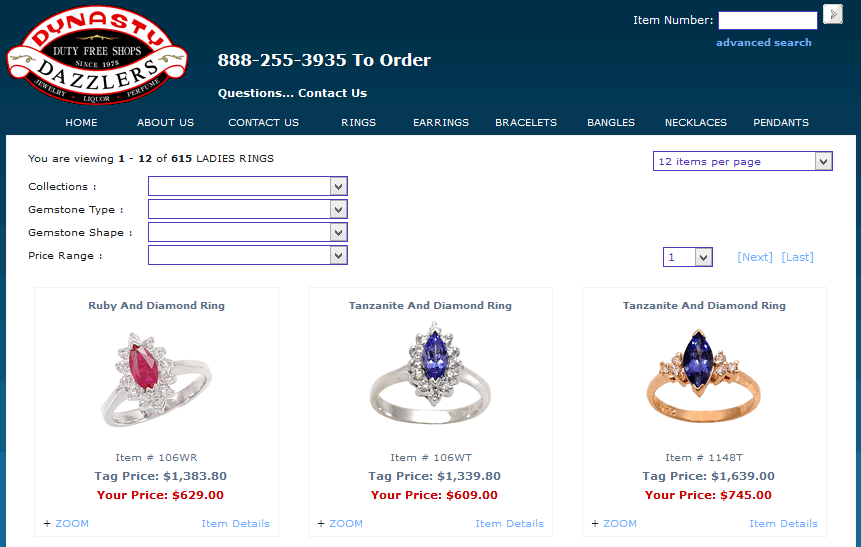Open the Collections dropdown
861x547 pixels.
[x=248, y=186]
